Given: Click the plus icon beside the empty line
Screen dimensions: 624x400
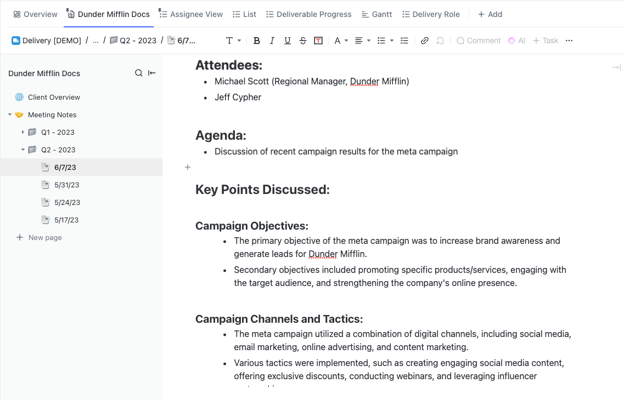Looking at the screenshot, I should 187,168.
